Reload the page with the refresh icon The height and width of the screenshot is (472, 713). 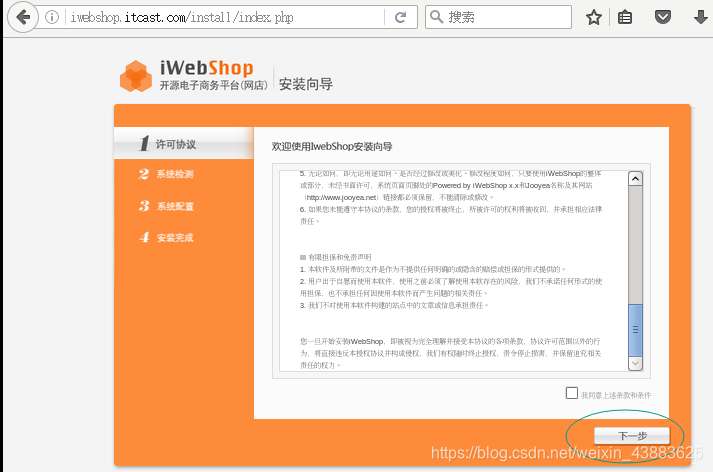click(x=401, y=17)
